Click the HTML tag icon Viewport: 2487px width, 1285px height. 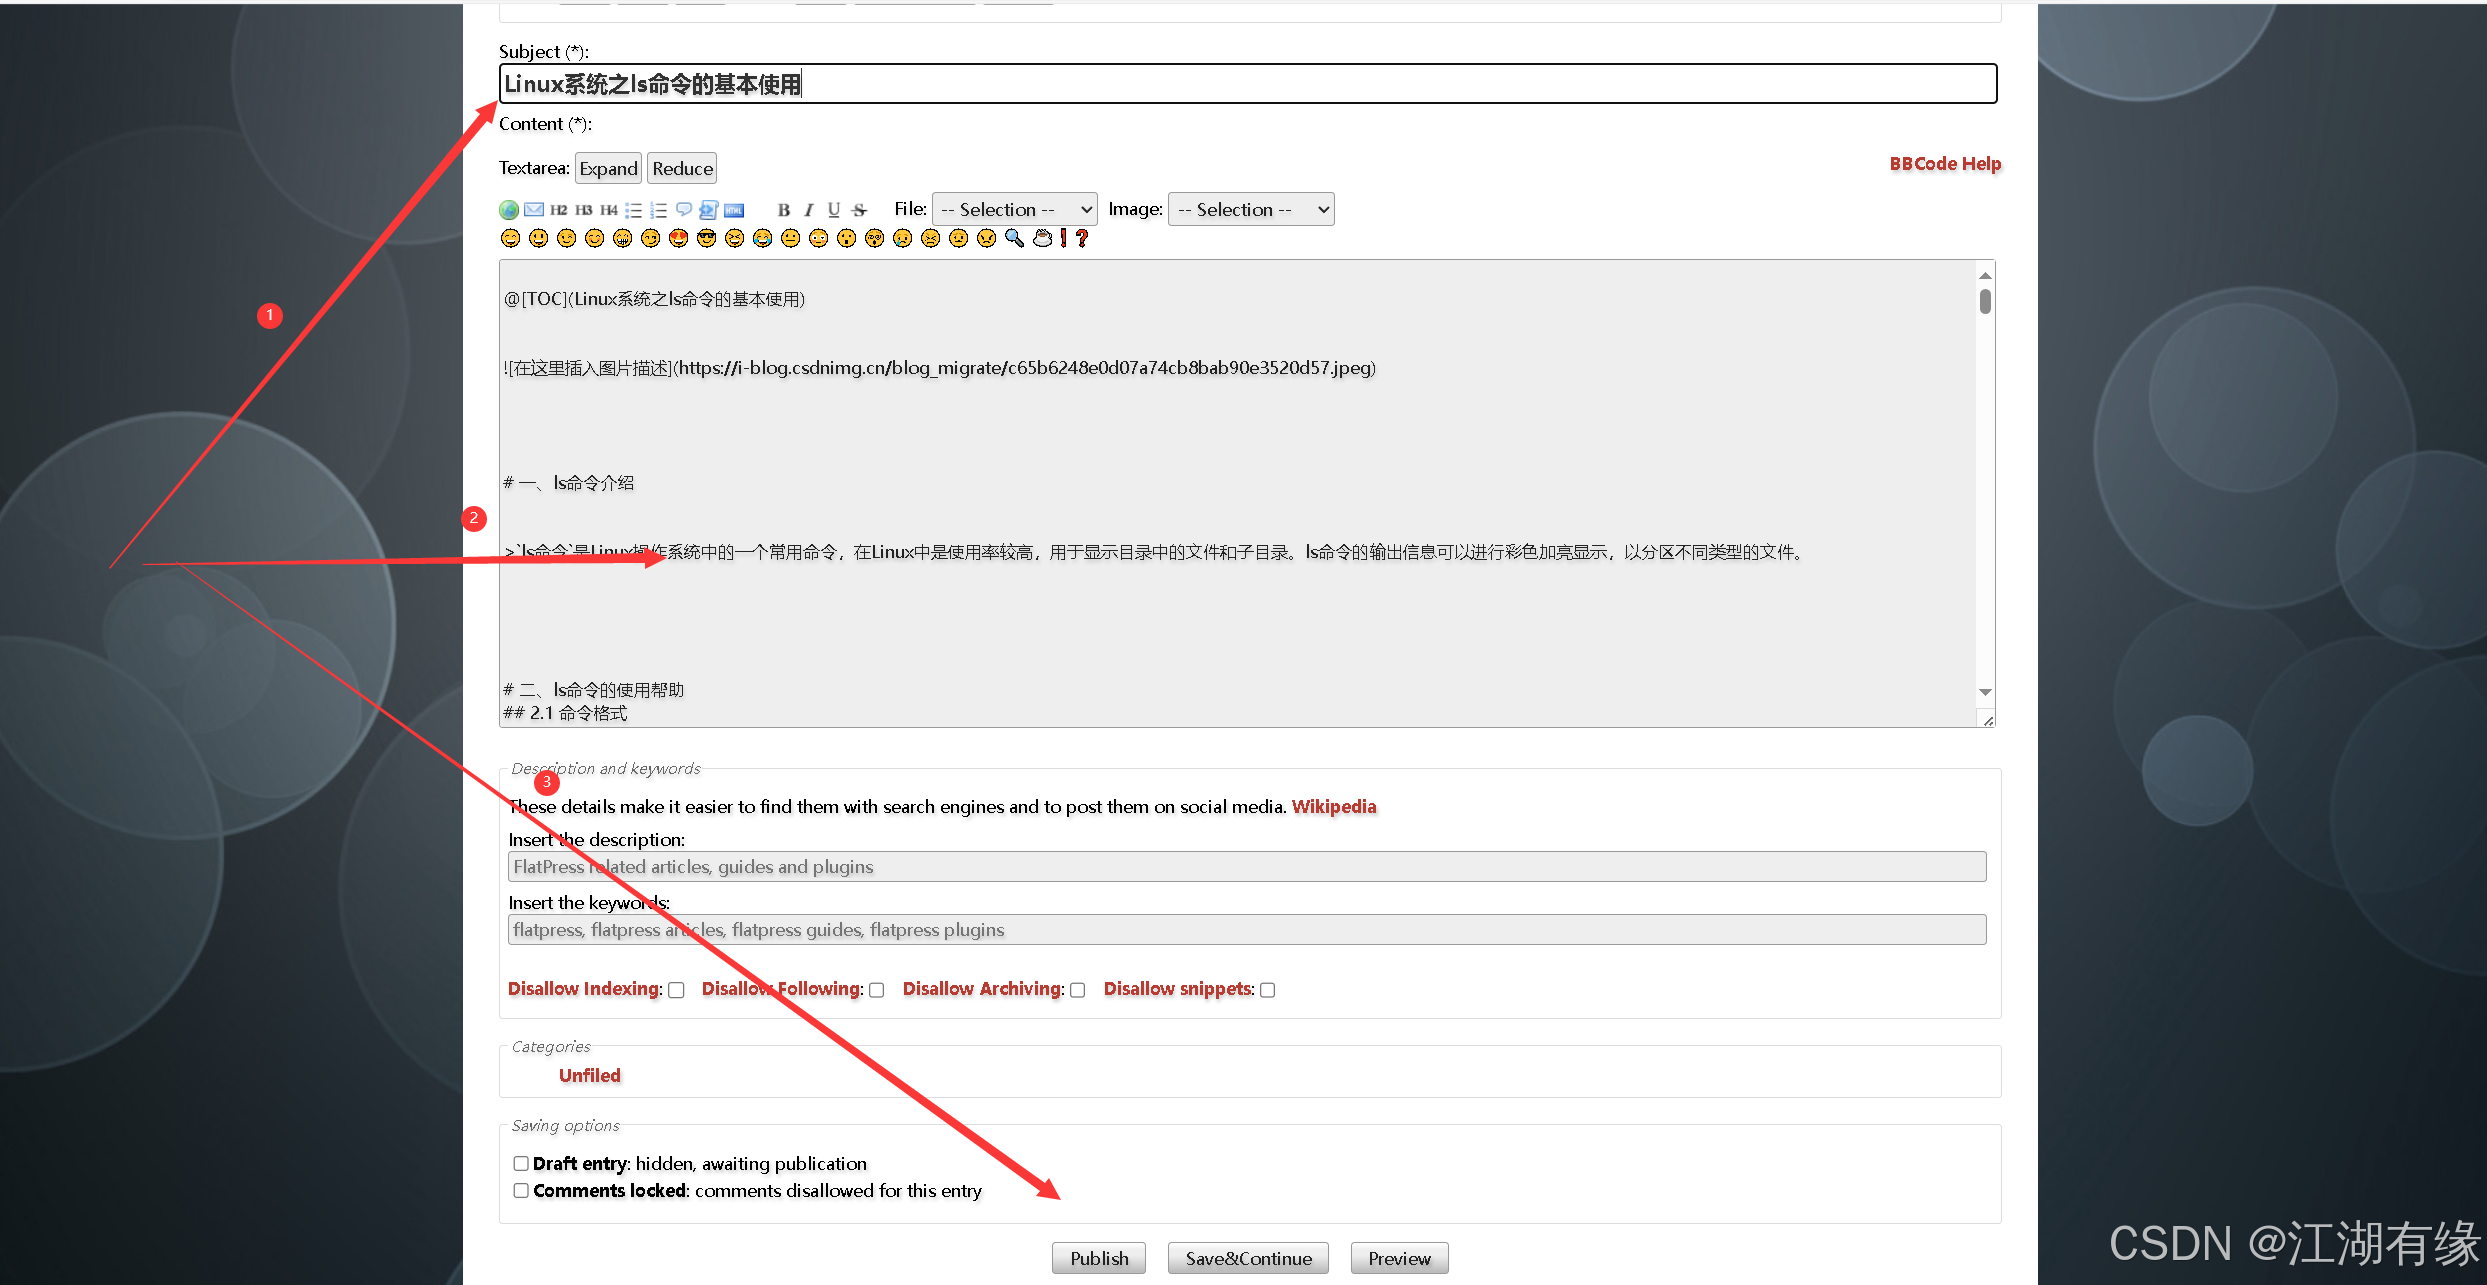734,210
